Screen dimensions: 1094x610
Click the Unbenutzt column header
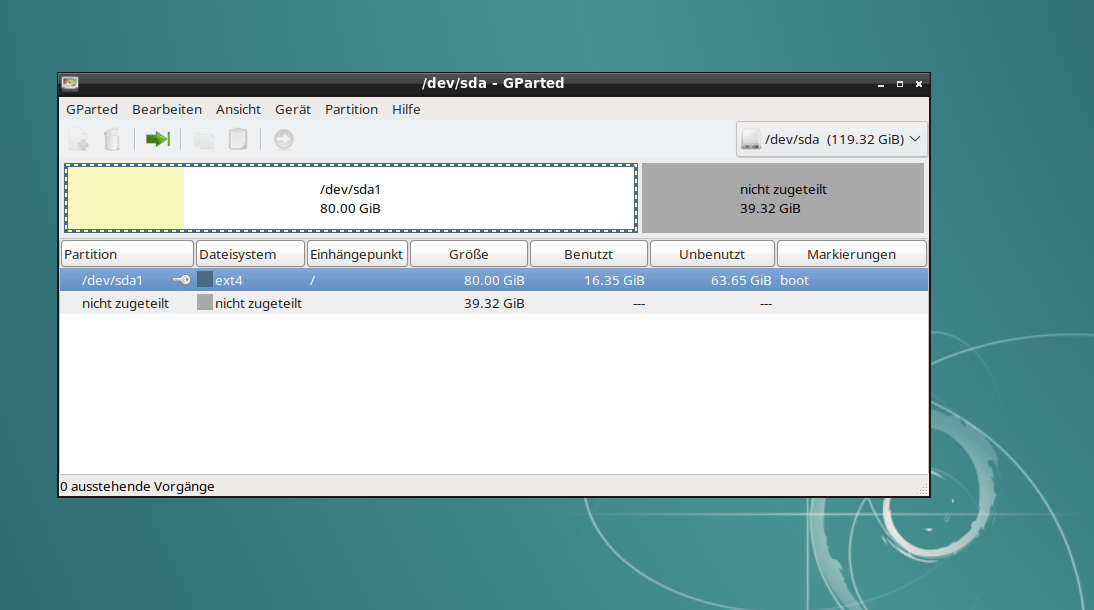(x=712, y=254)
